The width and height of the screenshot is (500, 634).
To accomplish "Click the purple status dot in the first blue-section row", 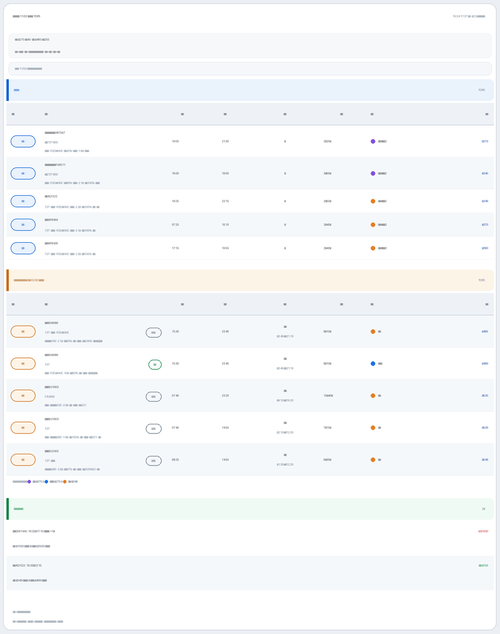I will tap(373, 142).
